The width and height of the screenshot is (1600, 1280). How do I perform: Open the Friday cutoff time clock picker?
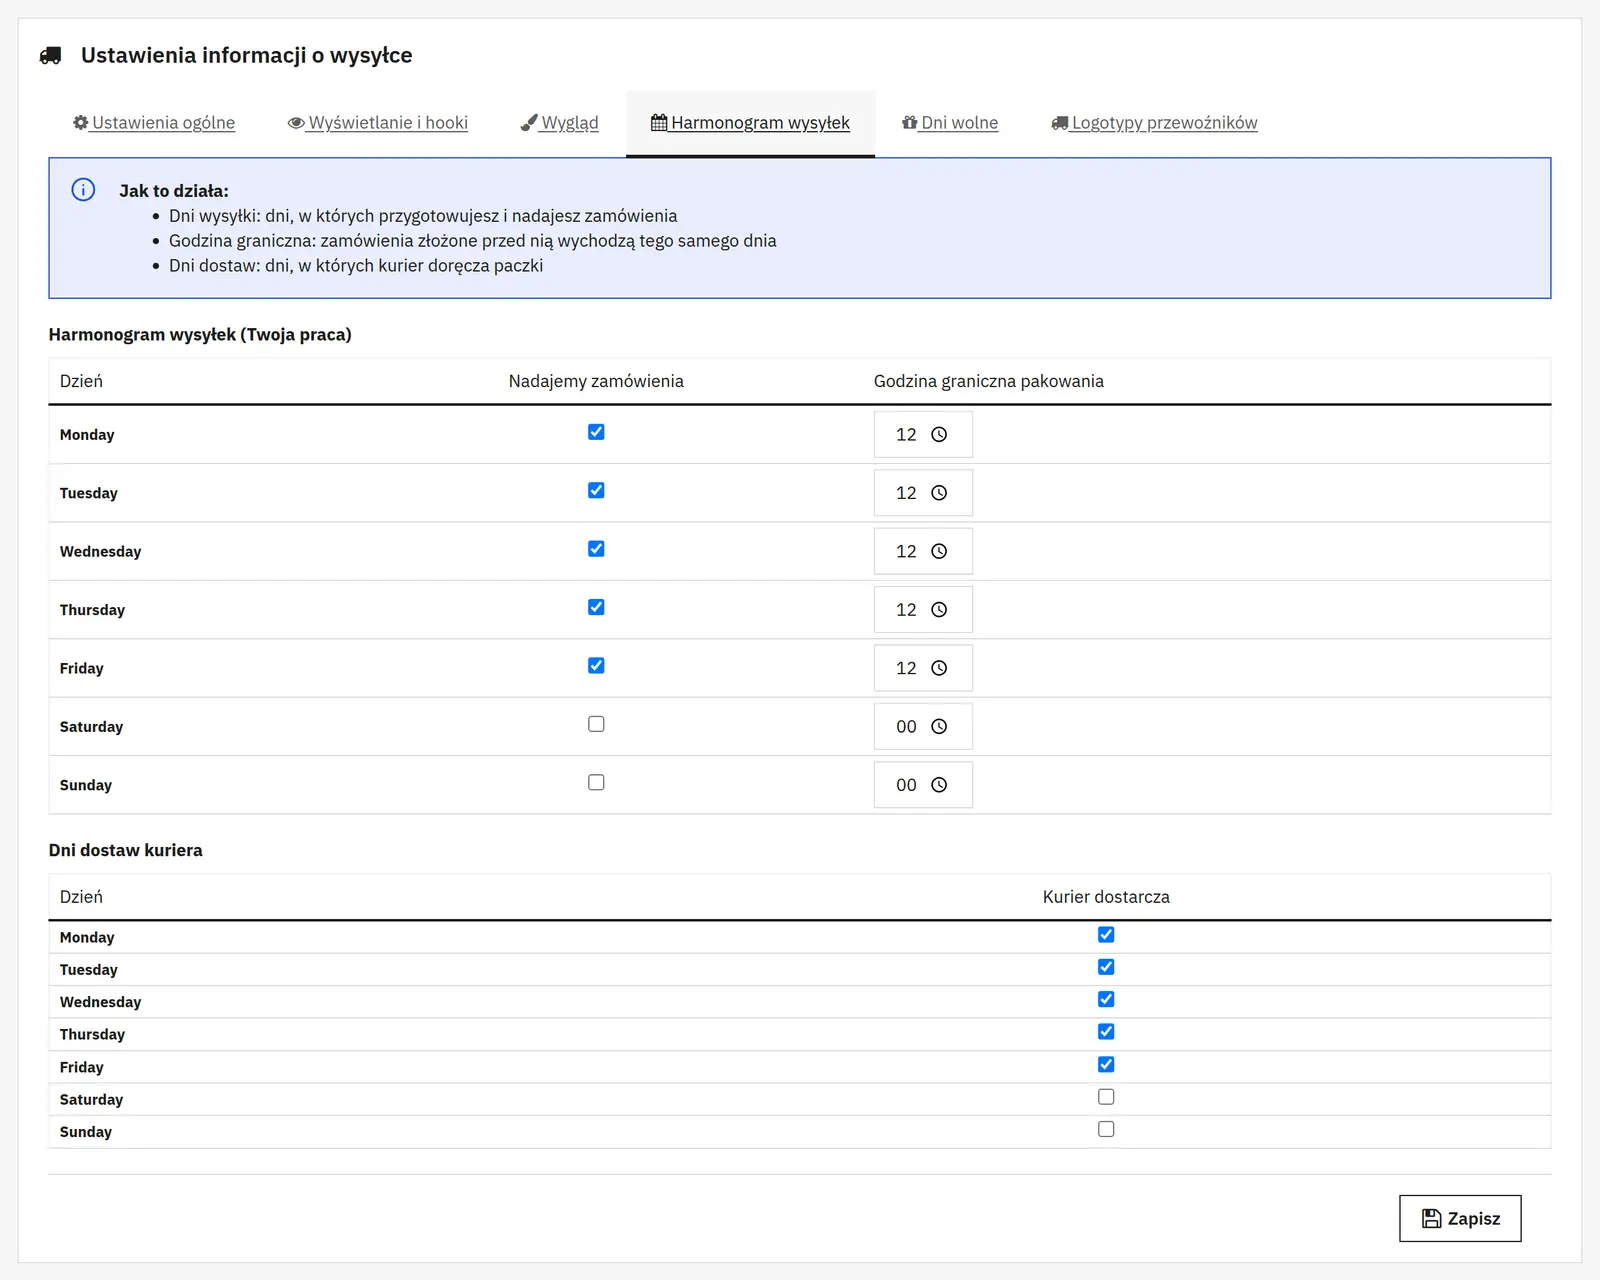(939, 668)
